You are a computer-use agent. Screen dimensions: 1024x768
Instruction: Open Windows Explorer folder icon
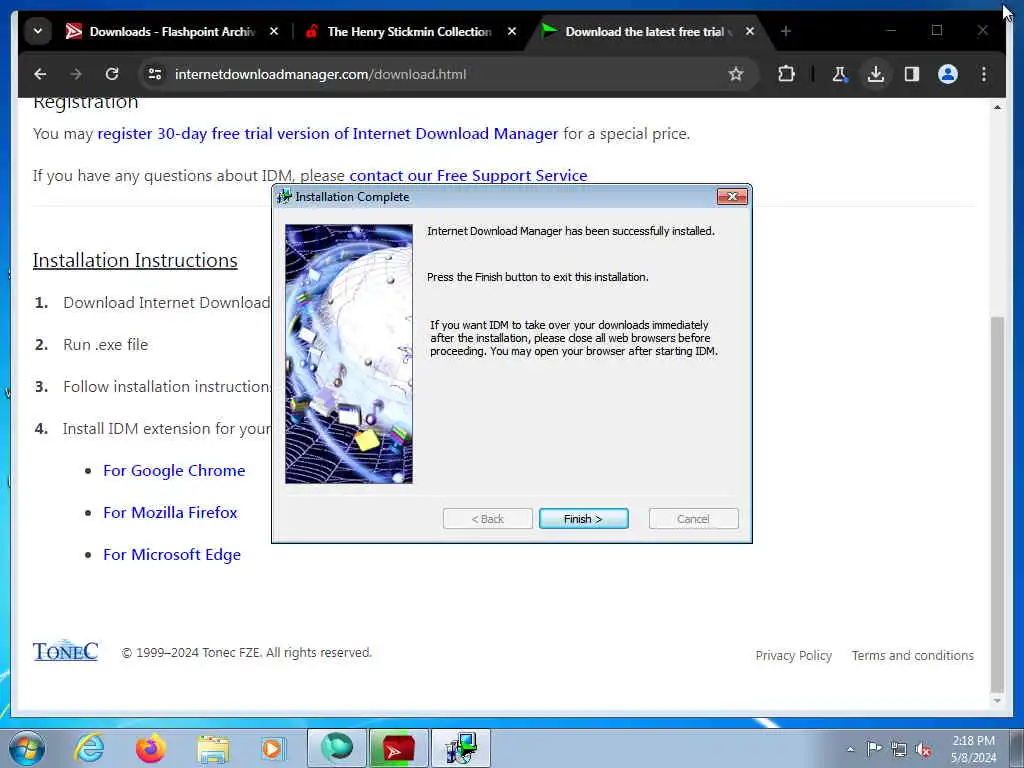213,749
